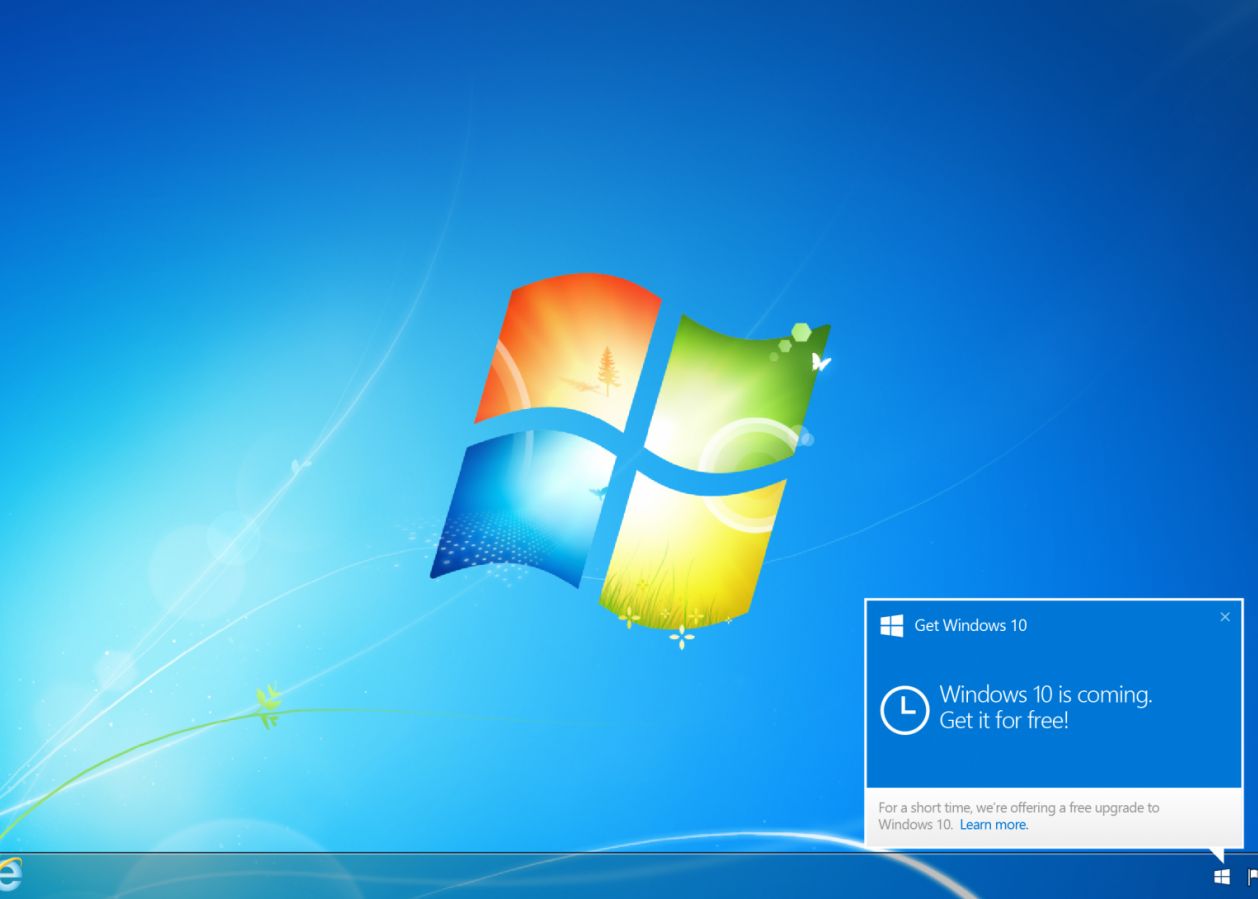Screen dimensions: 1258x899
Task: Click the Windows wallpaper logo center screen
Action: 630,450
